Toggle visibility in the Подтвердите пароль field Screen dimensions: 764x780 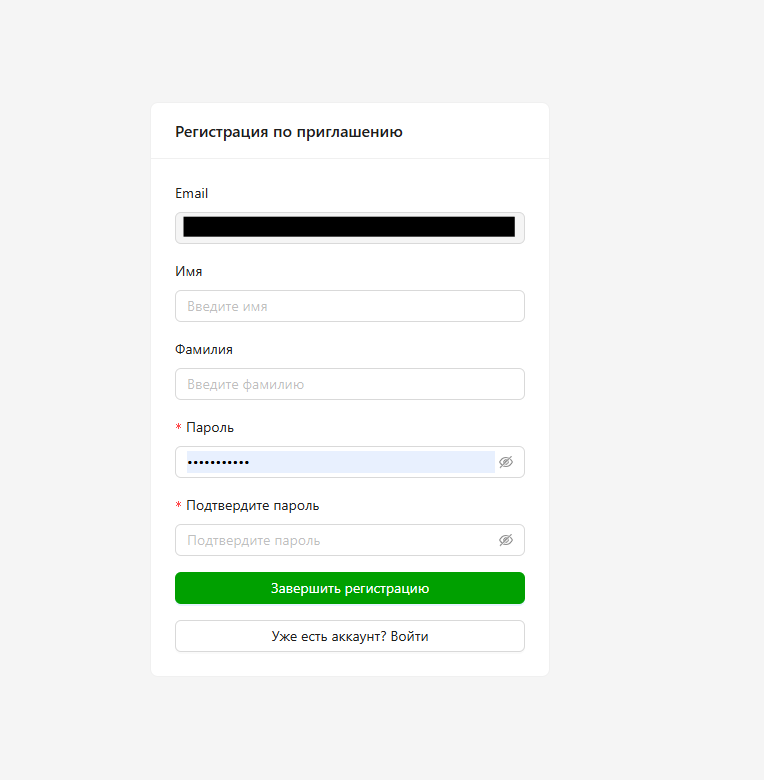point(506,540)
